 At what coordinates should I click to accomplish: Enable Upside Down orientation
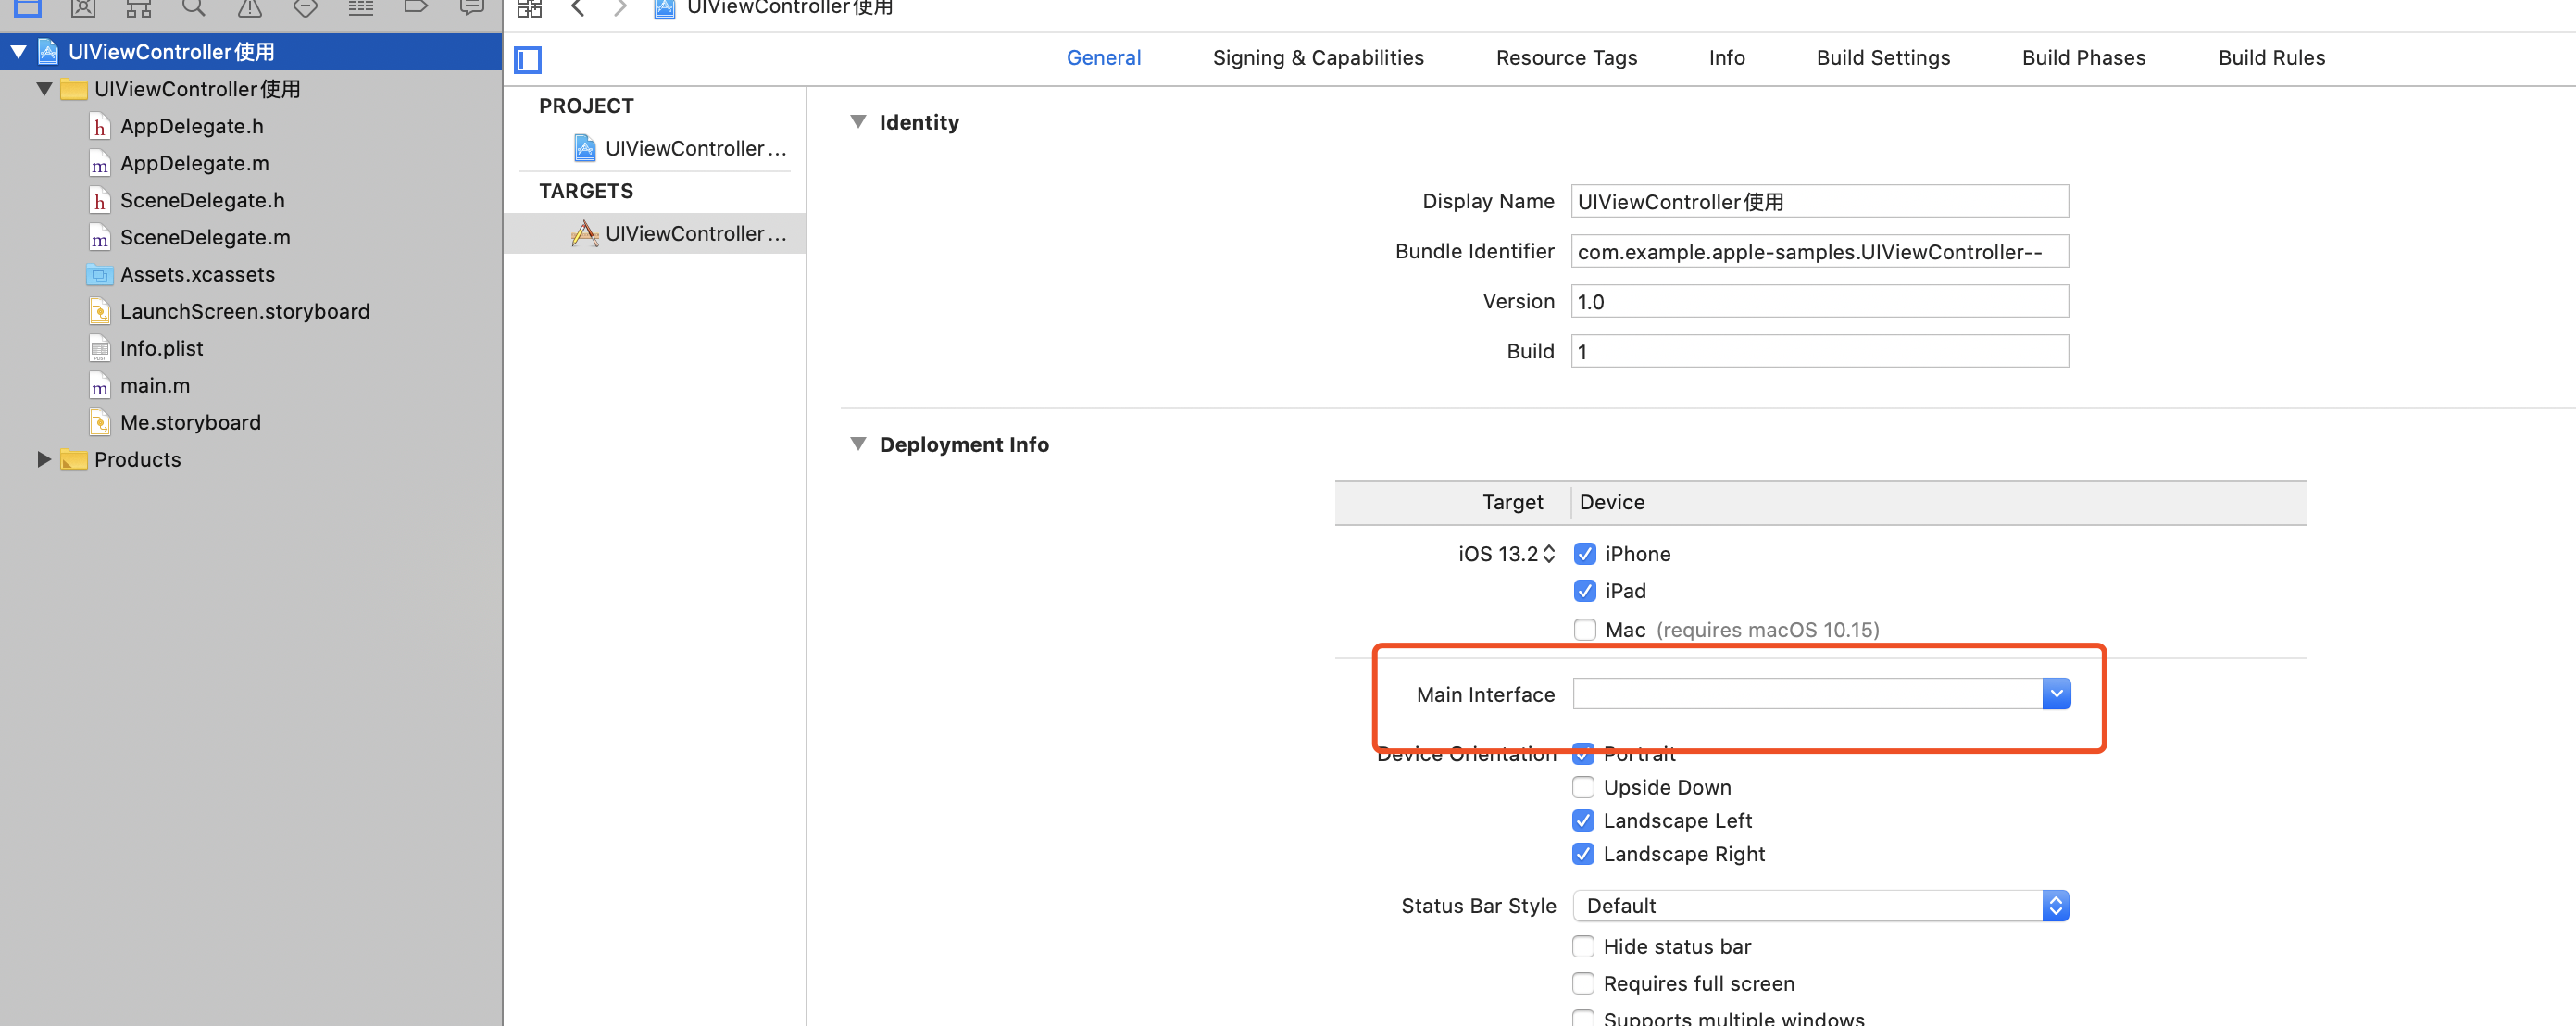(1583, 787)
